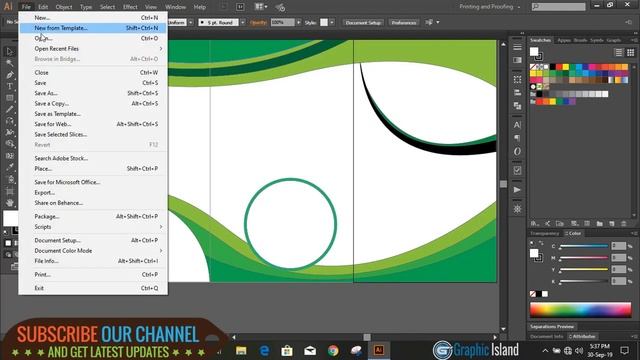Click the Document Setup button
Viewport: 640px width, 360px height.
click(363, 22)
